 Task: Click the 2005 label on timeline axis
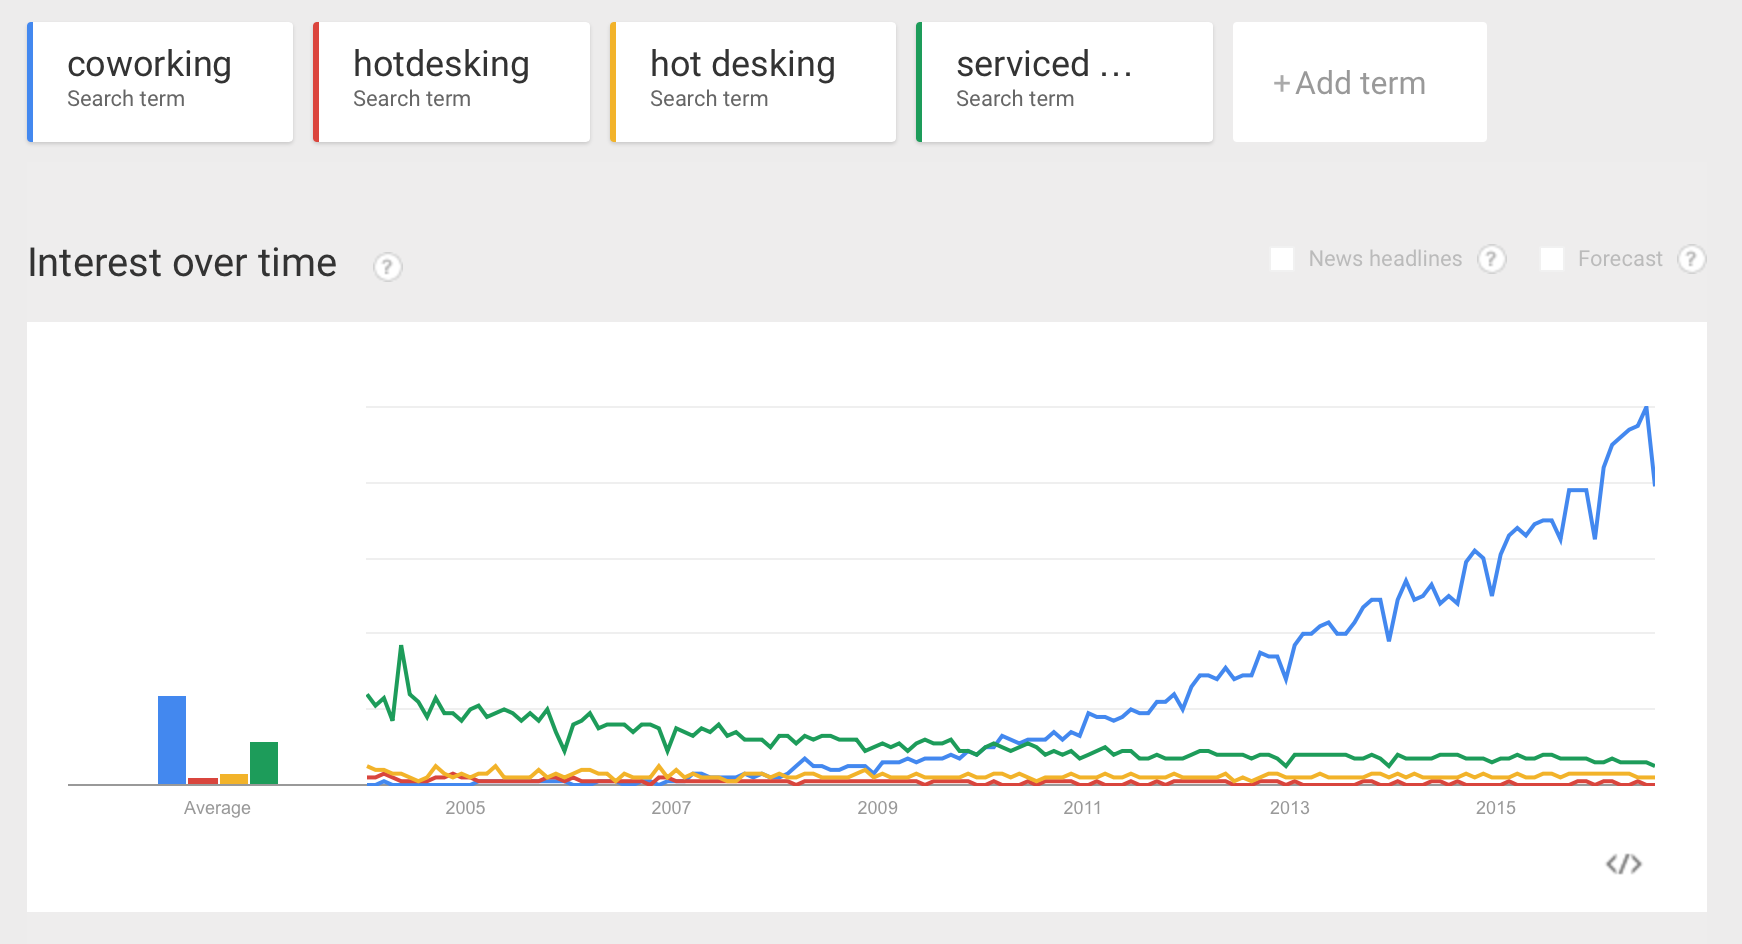coord(465,808)
